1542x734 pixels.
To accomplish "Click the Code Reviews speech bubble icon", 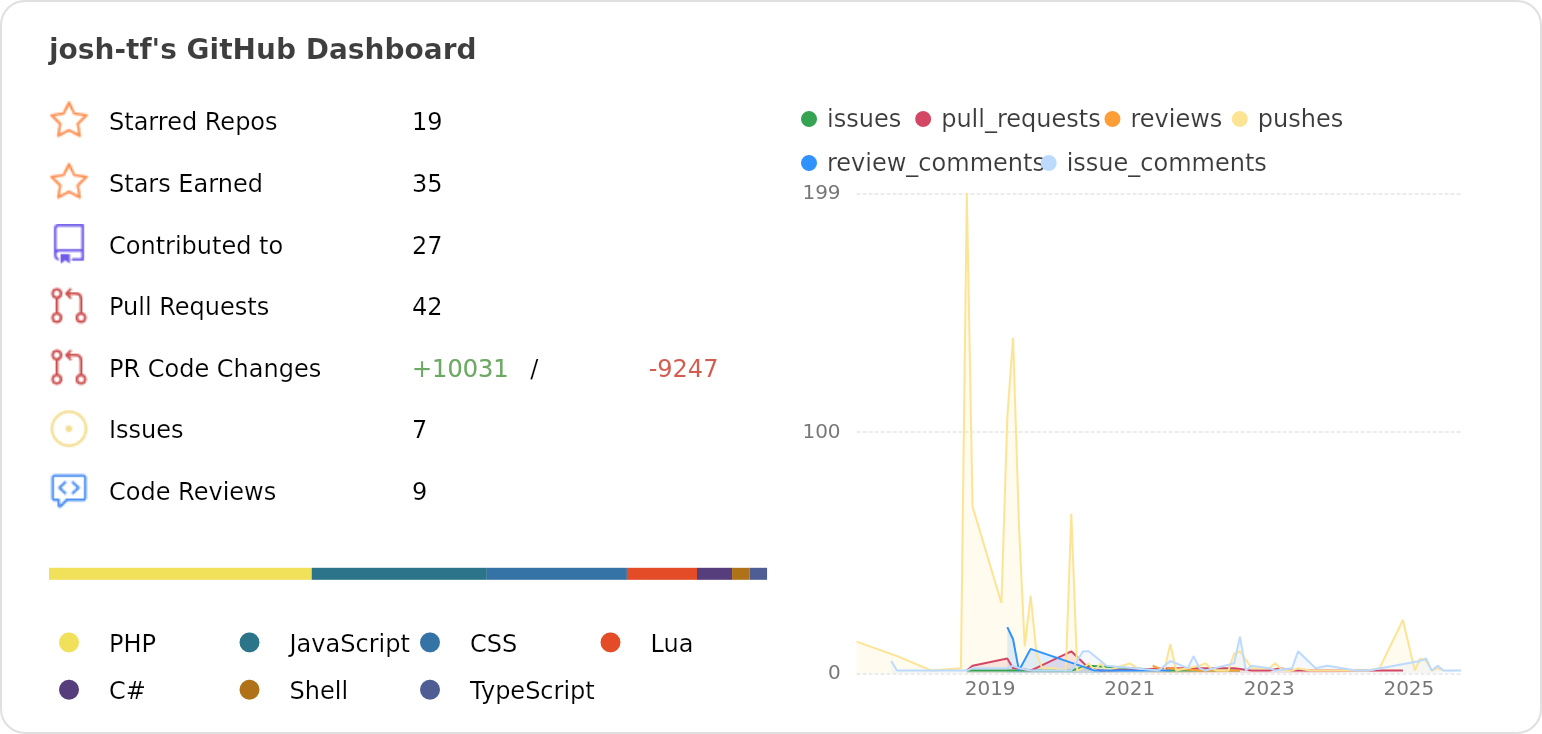I will 68,490.
